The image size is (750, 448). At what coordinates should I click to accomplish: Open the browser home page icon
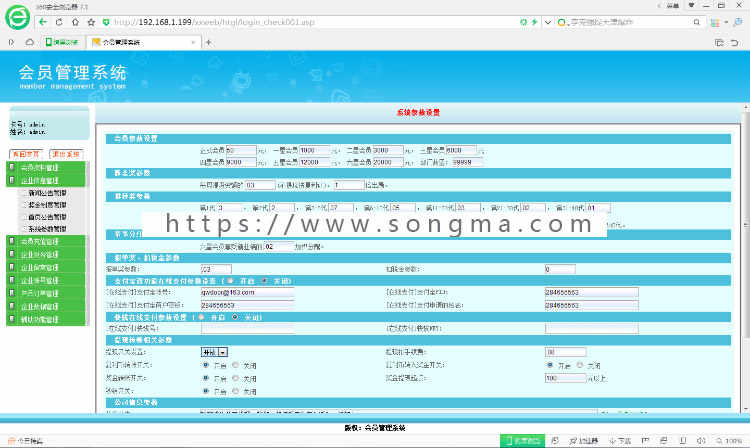(x=75, y=22)
